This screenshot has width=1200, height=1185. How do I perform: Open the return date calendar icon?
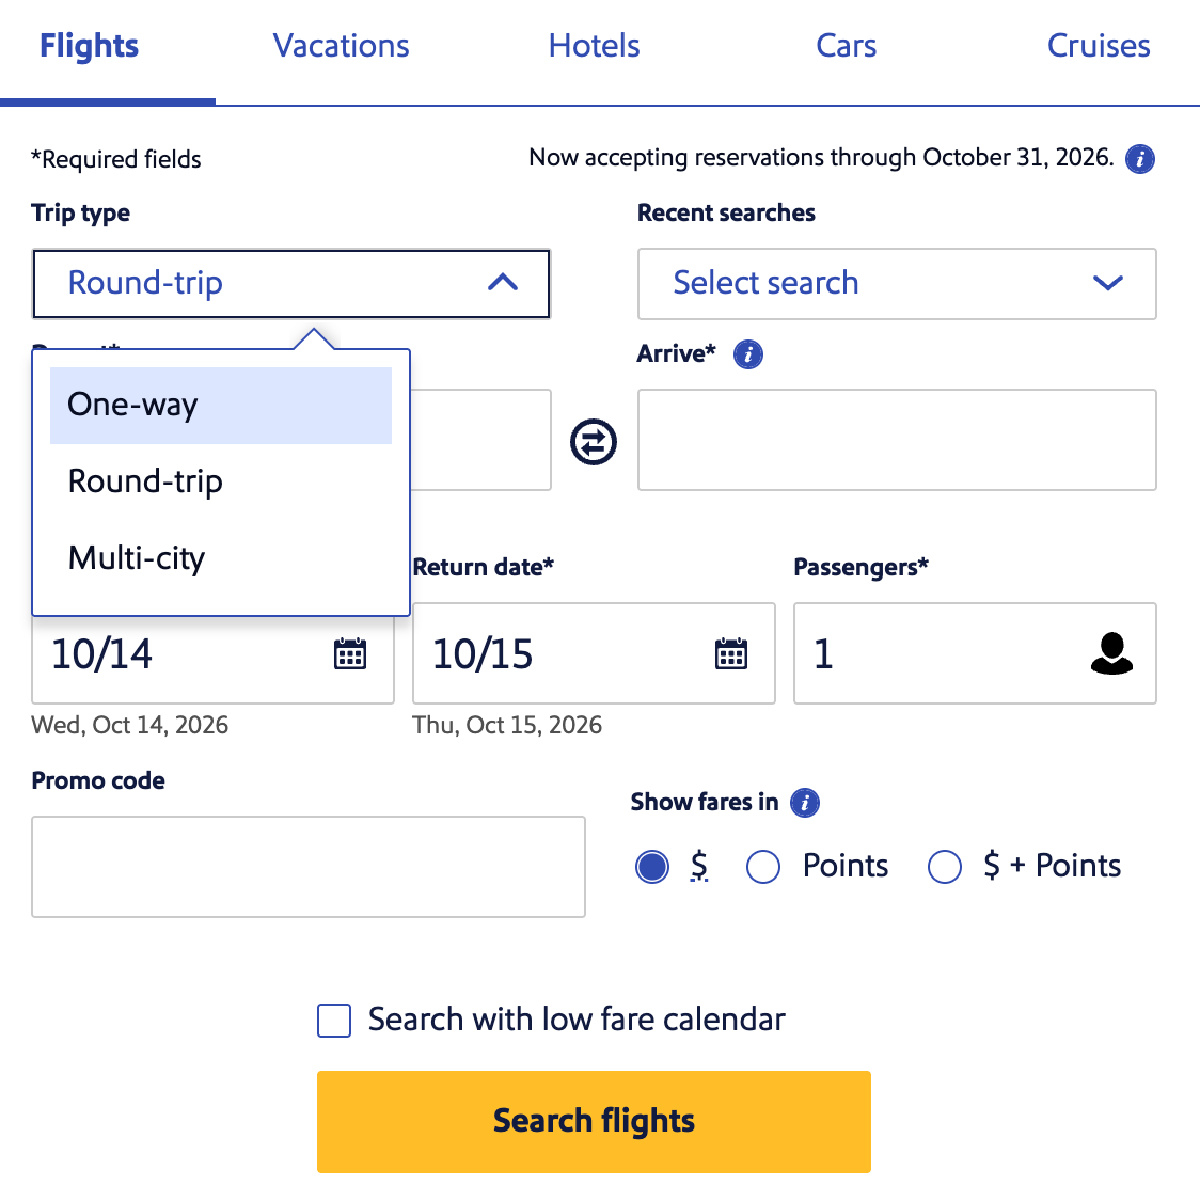coord(731,653)
